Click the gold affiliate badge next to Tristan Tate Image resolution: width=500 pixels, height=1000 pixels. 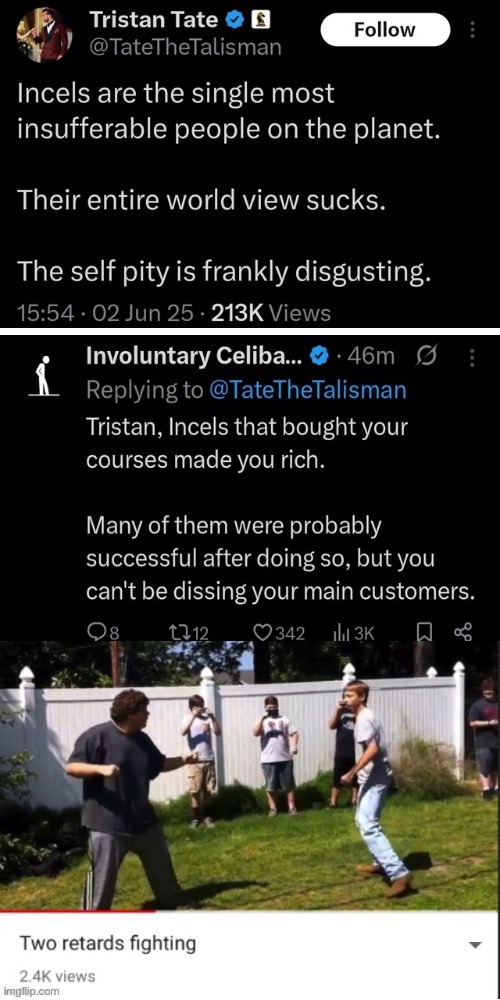261,20
